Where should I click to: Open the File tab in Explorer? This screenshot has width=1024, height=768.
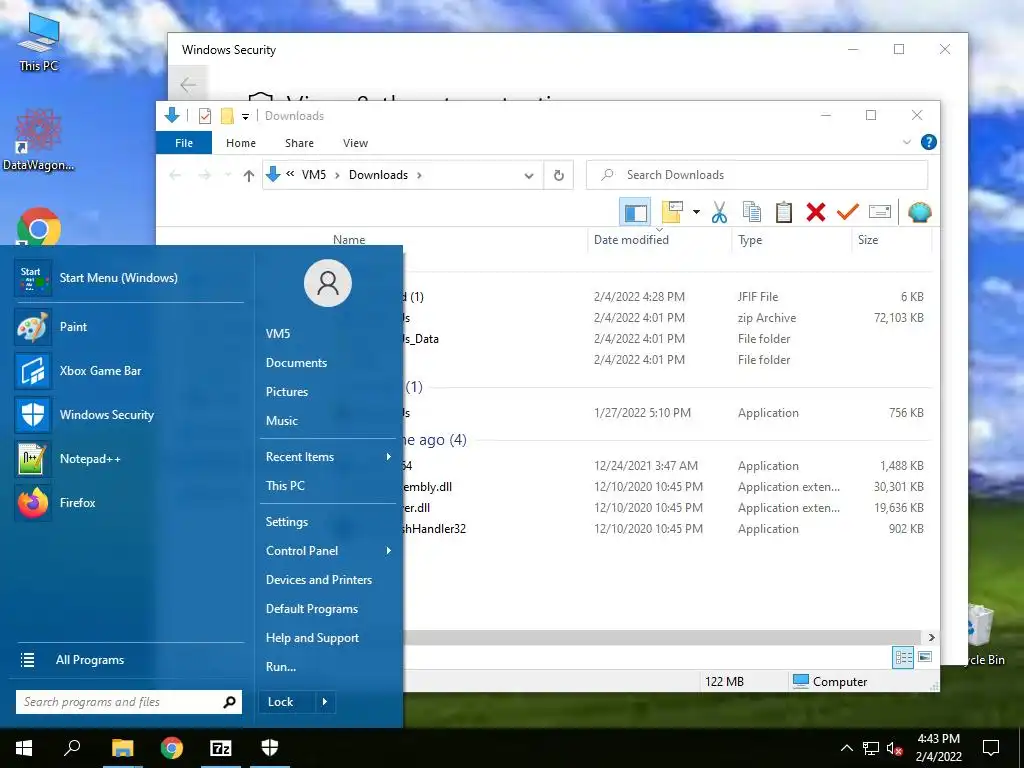184,143
